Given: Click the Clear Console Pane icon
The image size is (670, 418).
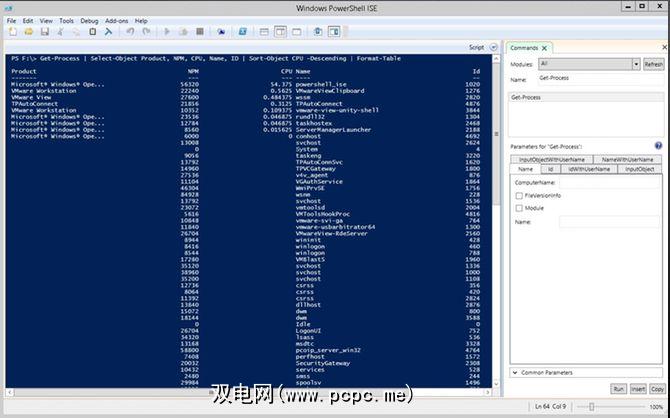Looking at the screenshot, I should coord(109,32).
